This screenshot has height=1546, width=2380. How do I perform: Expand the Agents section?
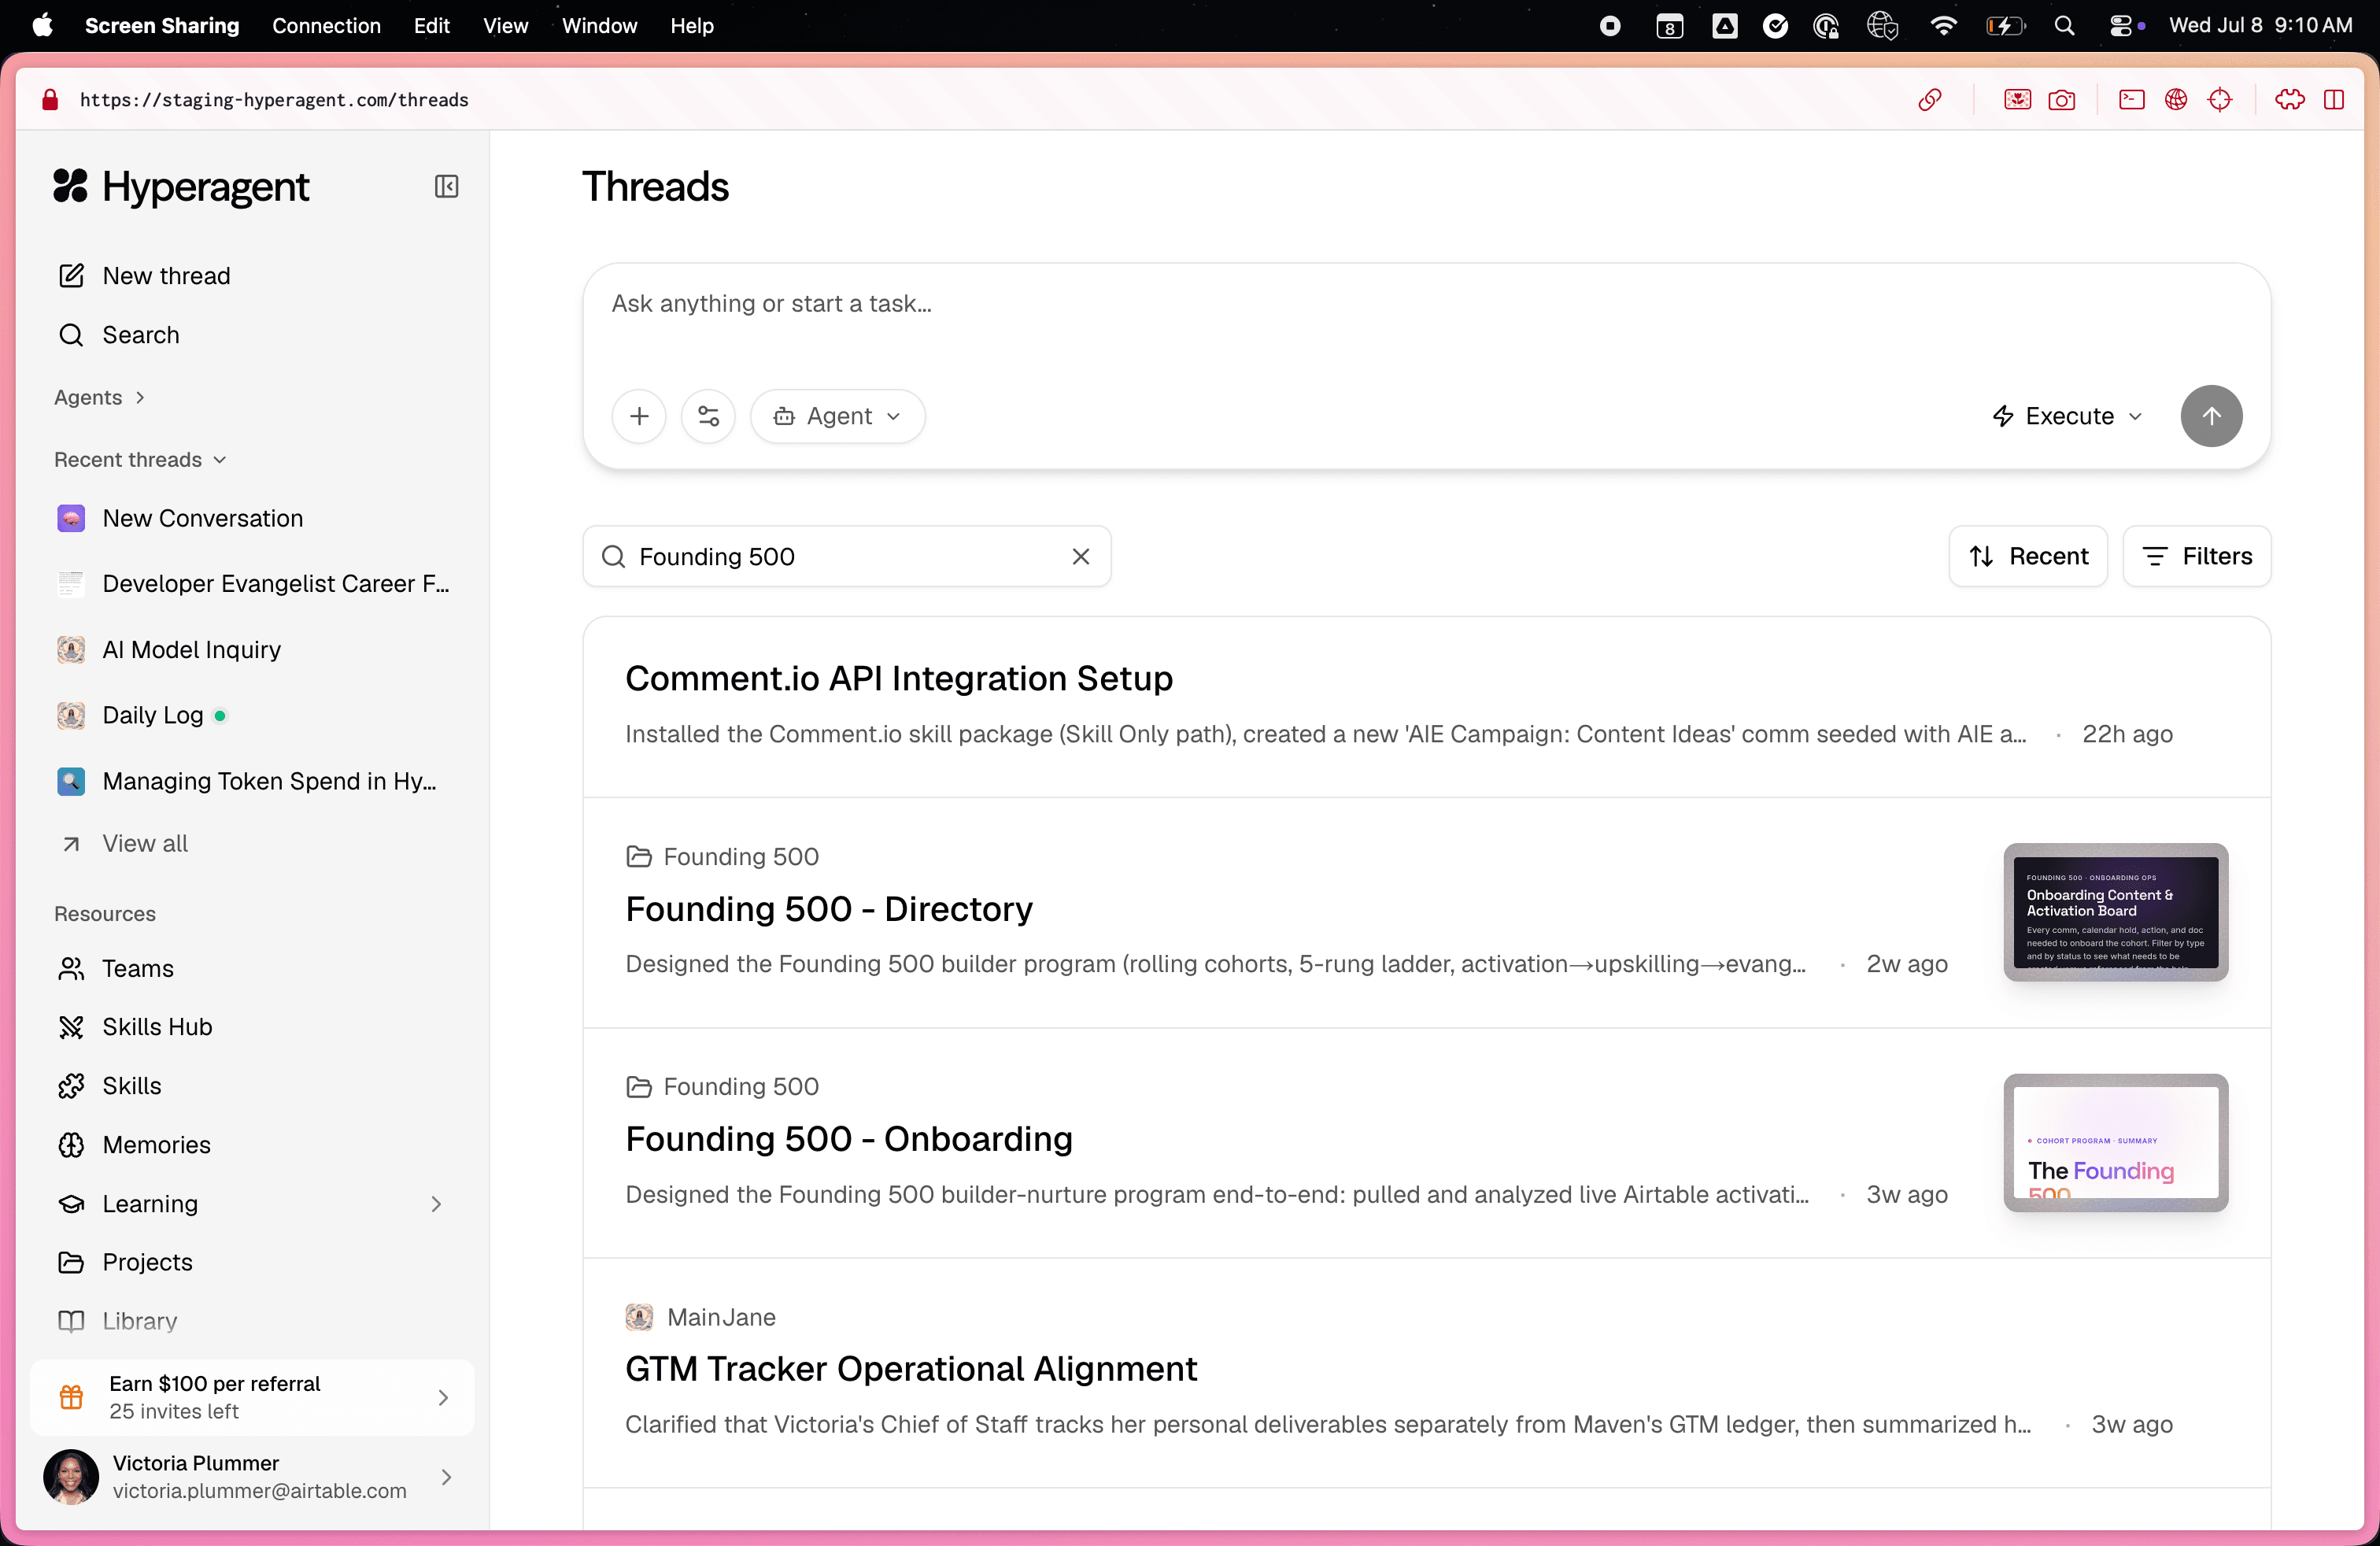click(99, 397)
